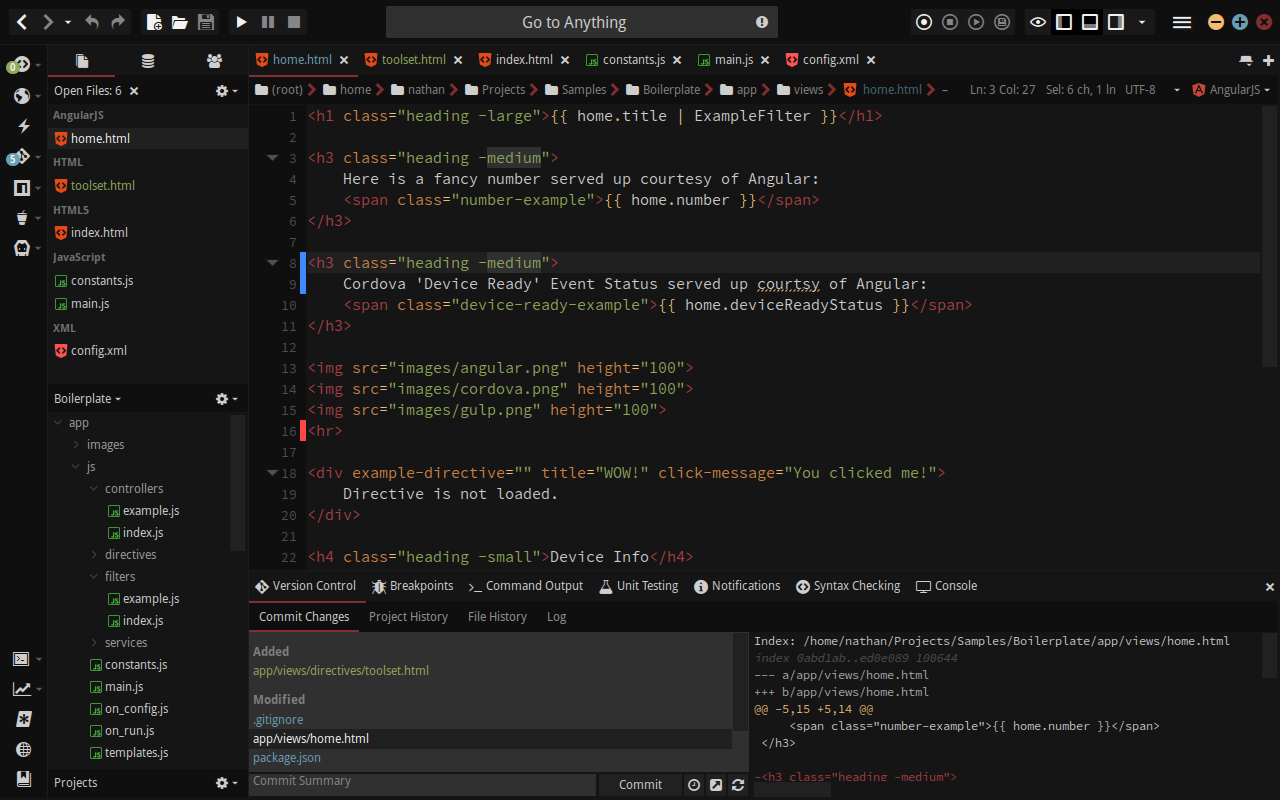Open the database stack icon panel tab
Image resolution: width=1280 pixels, height=800 pixels.
pyautogui.click(x=146, y=59)
